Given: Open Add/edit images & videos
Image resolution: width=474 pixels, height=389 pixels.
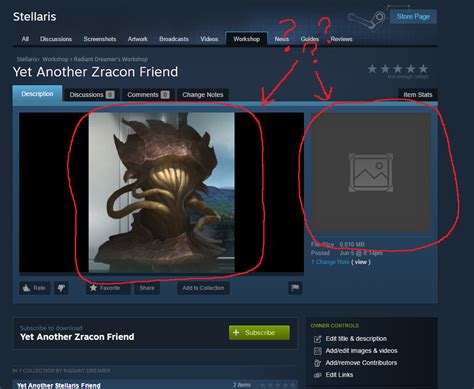Looking at the screenshot, I should (361, 351).
